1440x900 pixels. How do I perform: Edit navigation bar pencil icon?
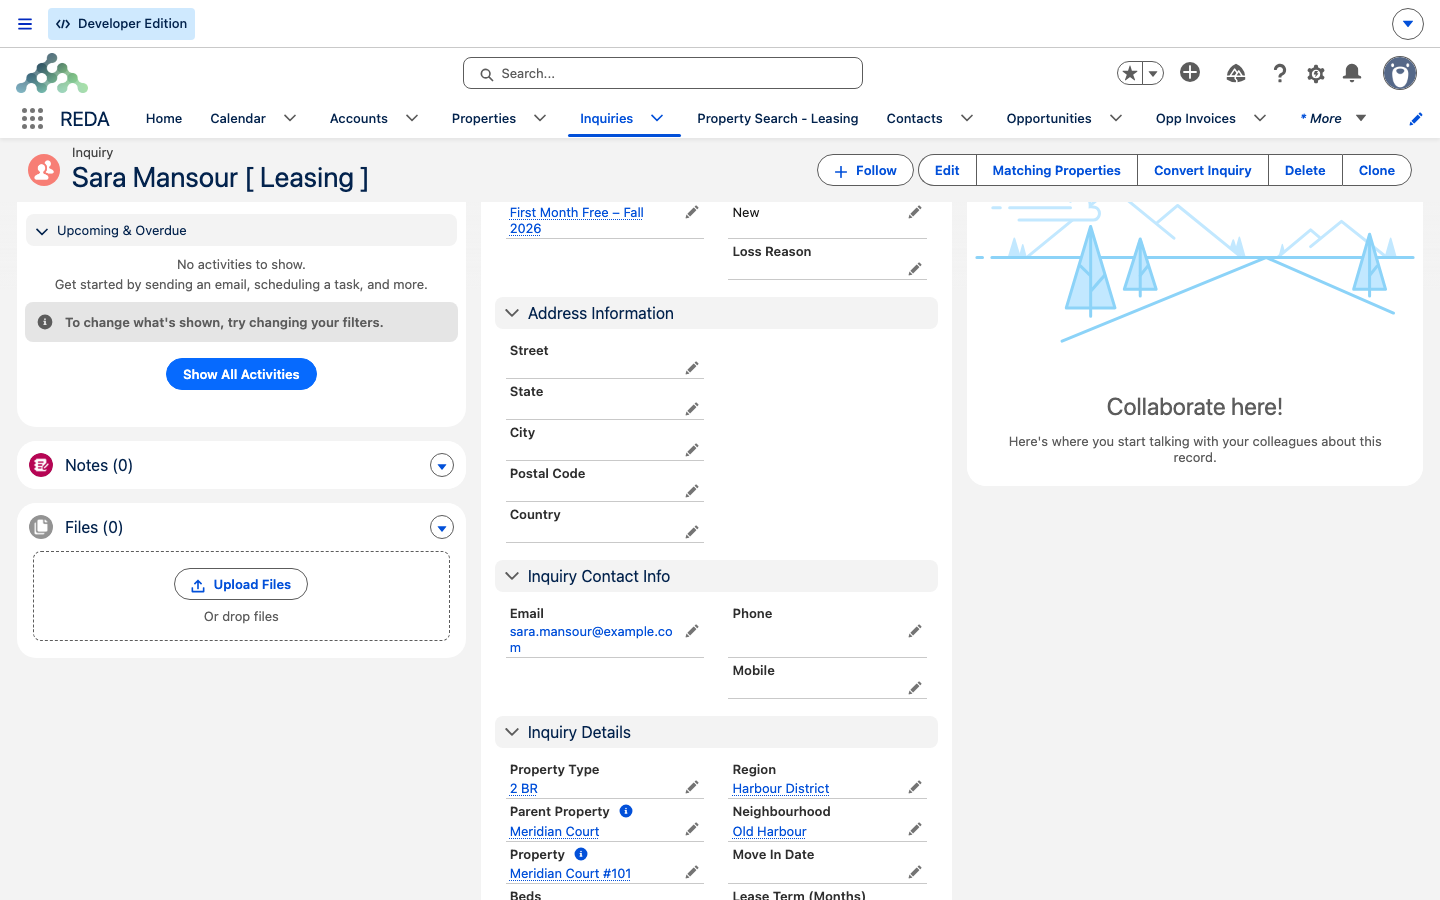click(1416, 119)
